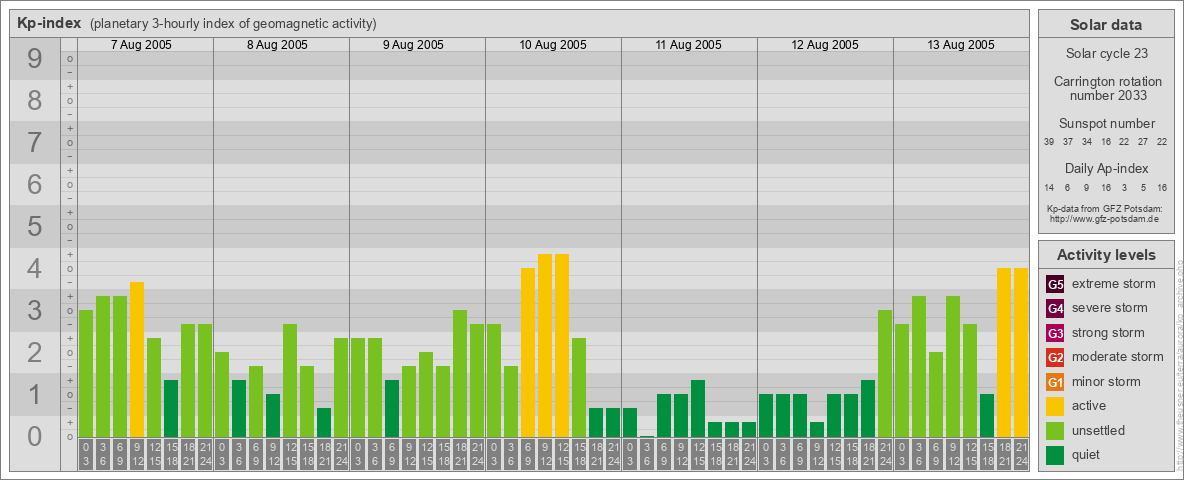Viewport: 1184px width, 480px height.
Task: Click the large 0 on Kp axis
Action: click(x=34, y=436)
